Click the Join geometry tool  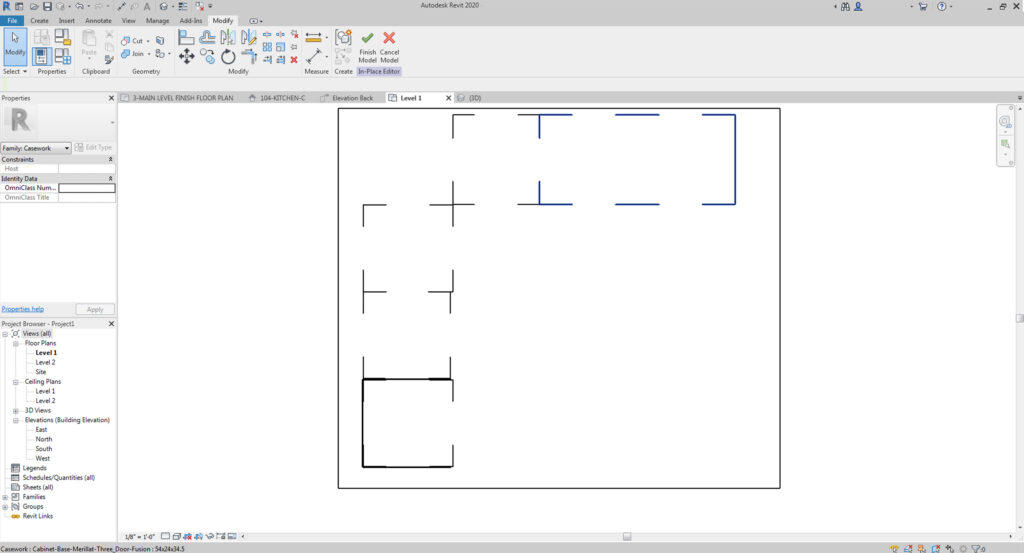point(133,54)
